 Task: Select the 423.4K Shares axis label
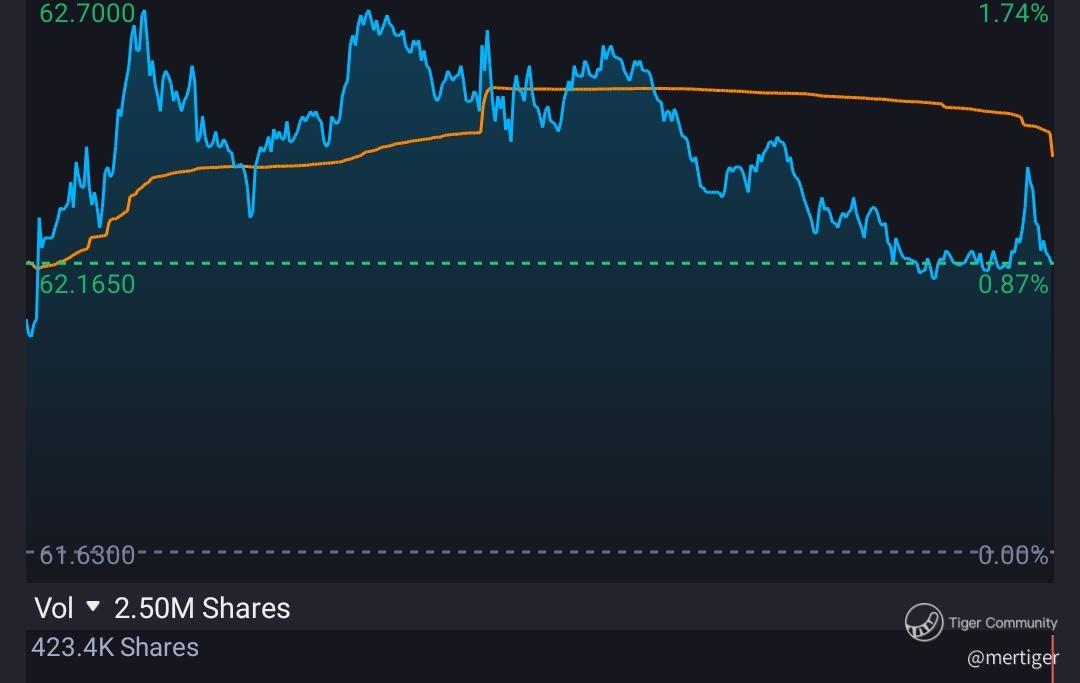tap(115, 647)
